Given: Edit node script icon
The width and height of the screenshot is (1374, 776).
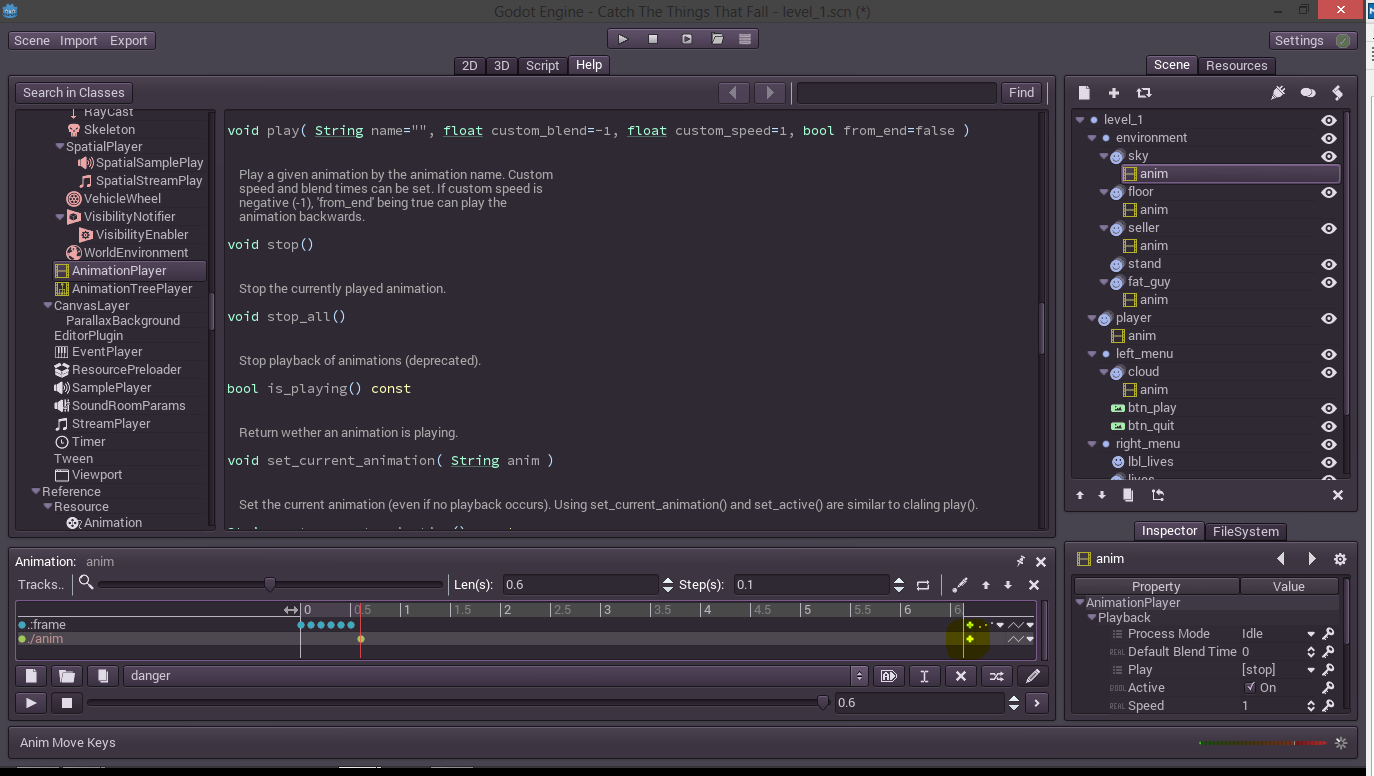Looking at the screenshot, I should pyautogui.click(x=1337, y=92).
